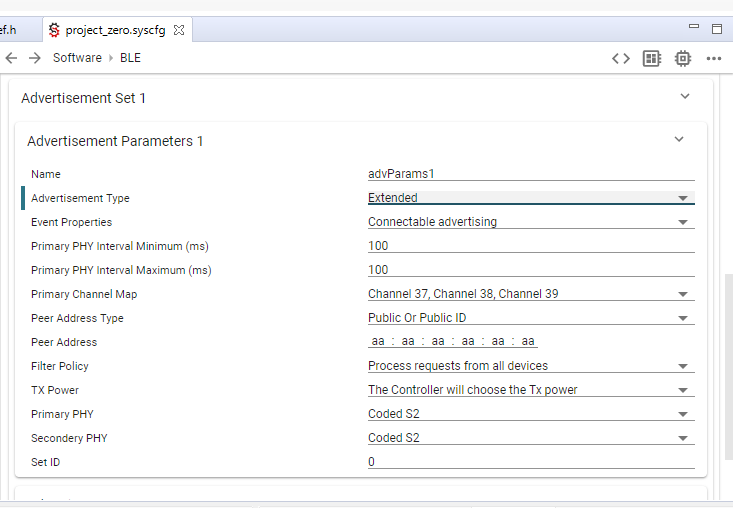Click the Name field advParams1
This screenshot has height=508, width=733.
[530, 174]
